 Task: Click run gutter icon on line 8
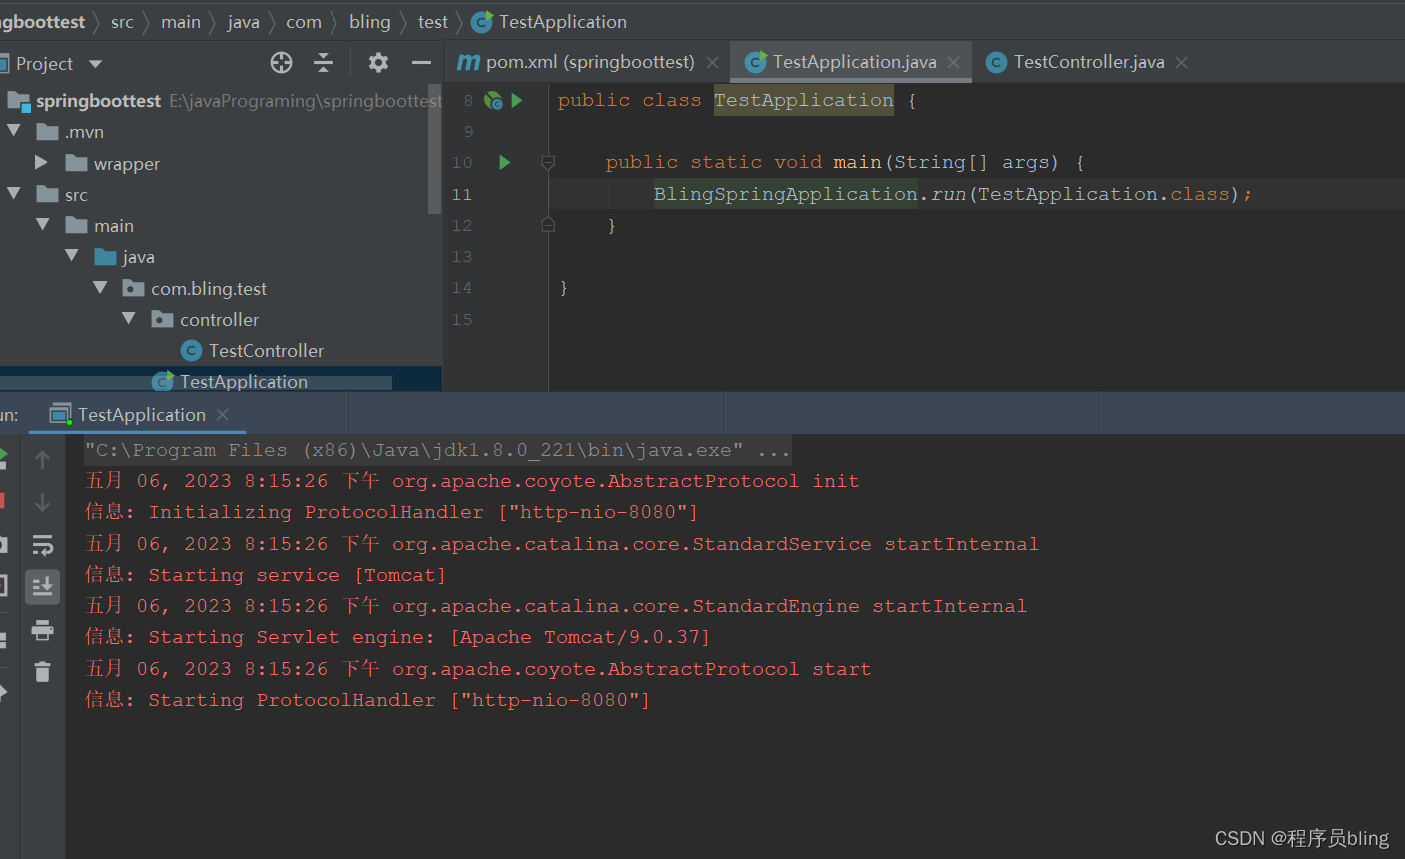point(517,100)
